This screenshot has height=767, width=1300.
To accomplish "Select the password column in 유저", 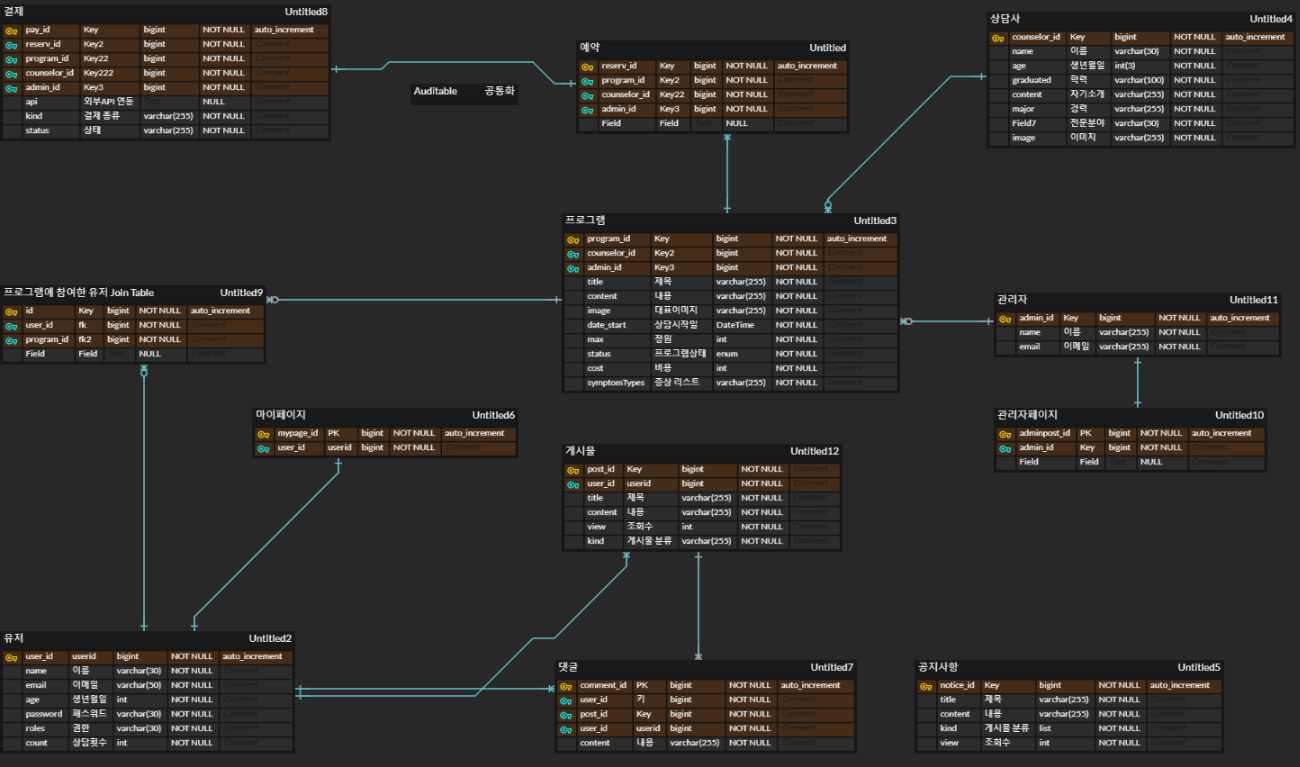I will (44, 714).
